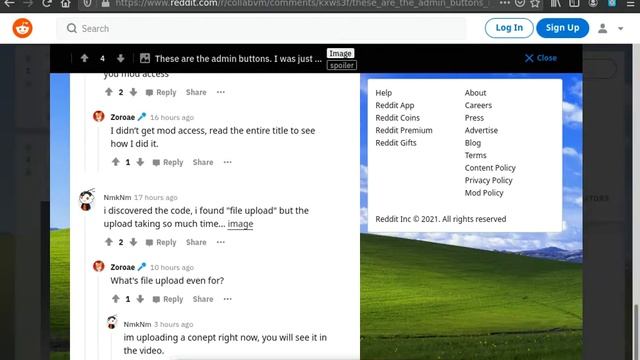Viewport: 640px width, 360px height.
Task: Click the Search field magnifier icon
Action: click(72, 28)
